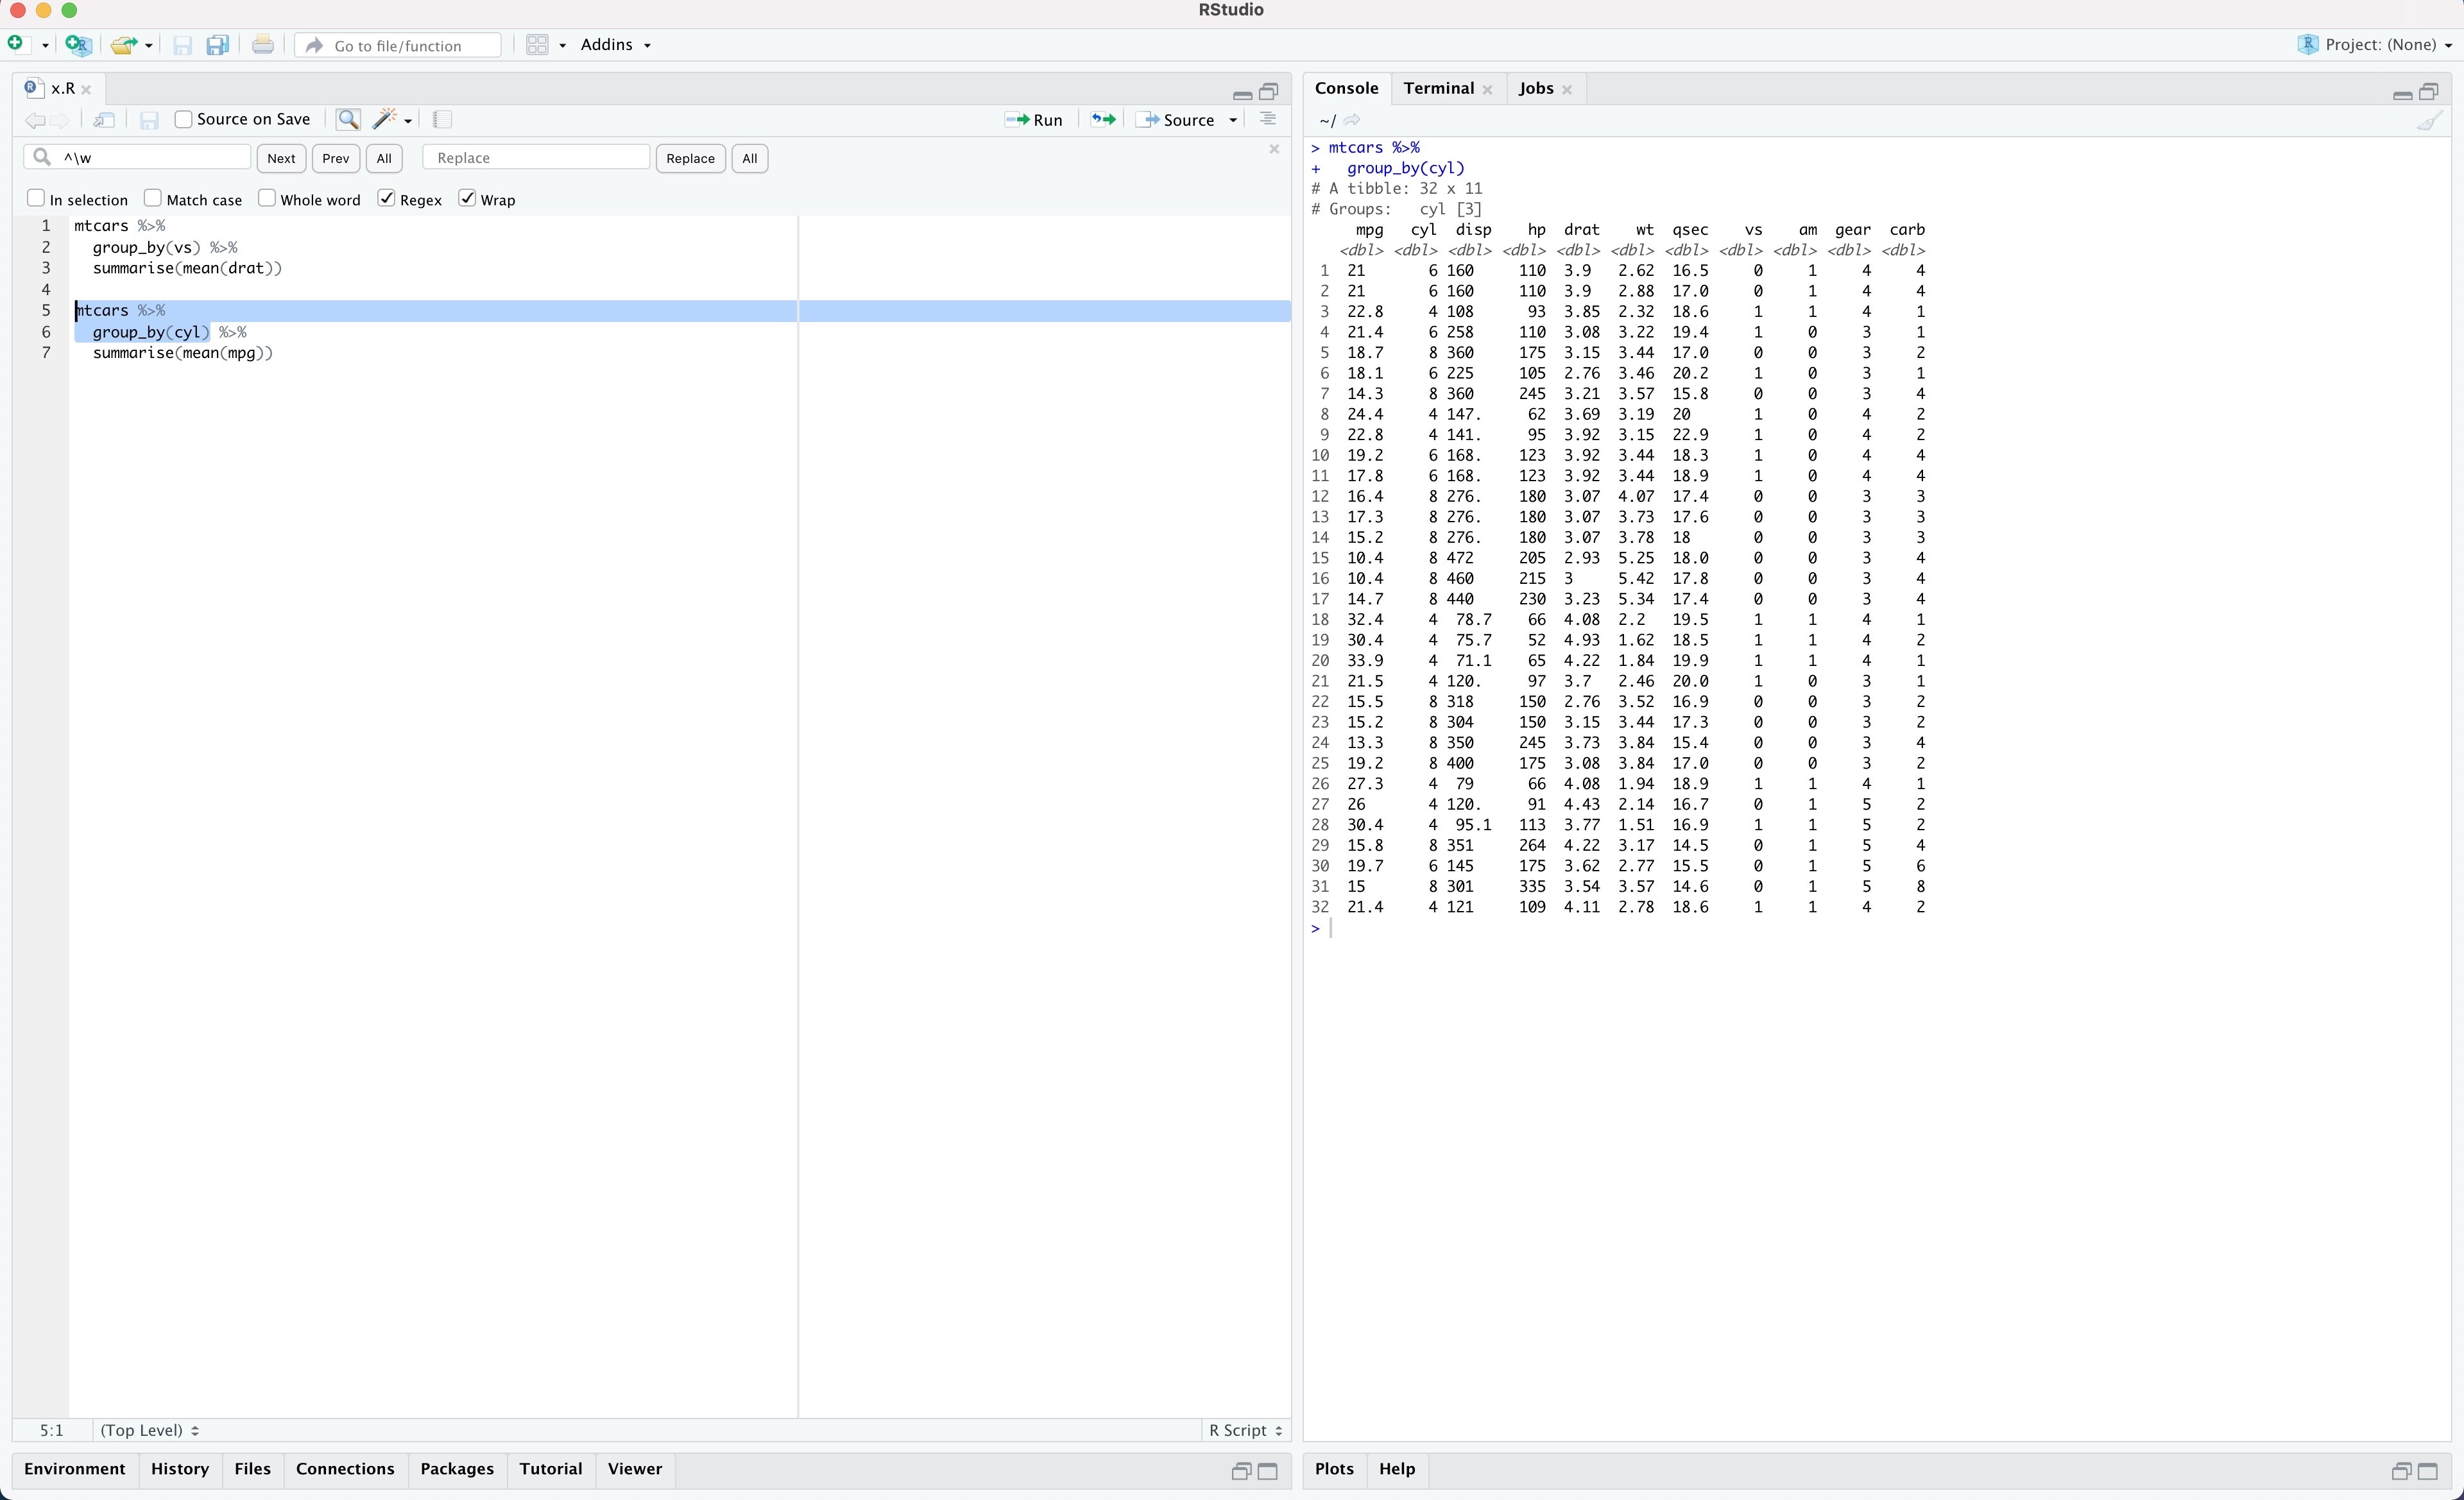Click the workspace panes grid icon
Screen dimensions: 2464x1500
click(537, 45)
